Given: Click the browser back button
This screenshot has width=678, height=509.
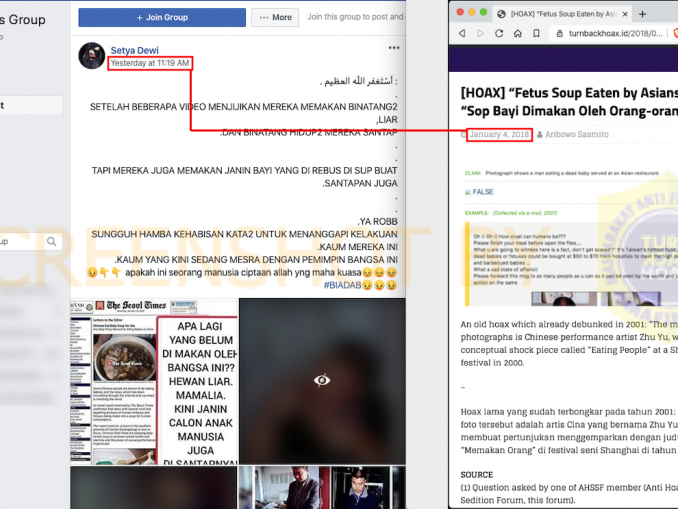Looking at the screenshot, I should [462, 33].
